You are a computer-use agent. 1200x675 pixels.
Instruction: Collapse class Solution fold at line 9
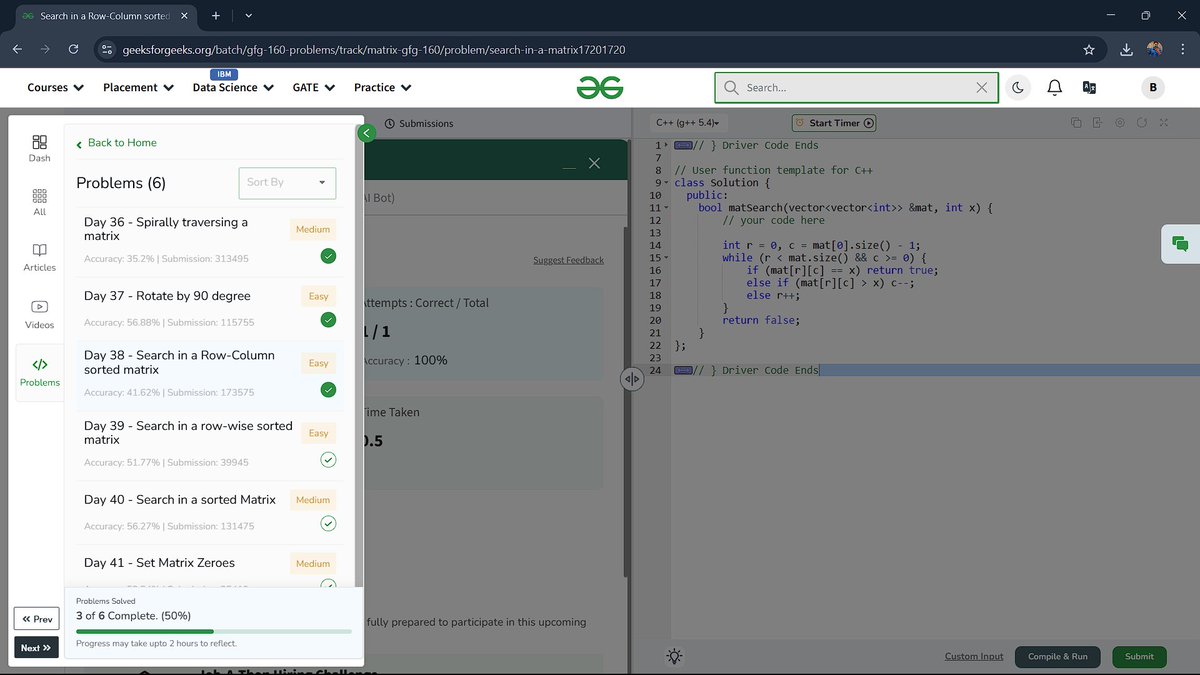point(666,183)
